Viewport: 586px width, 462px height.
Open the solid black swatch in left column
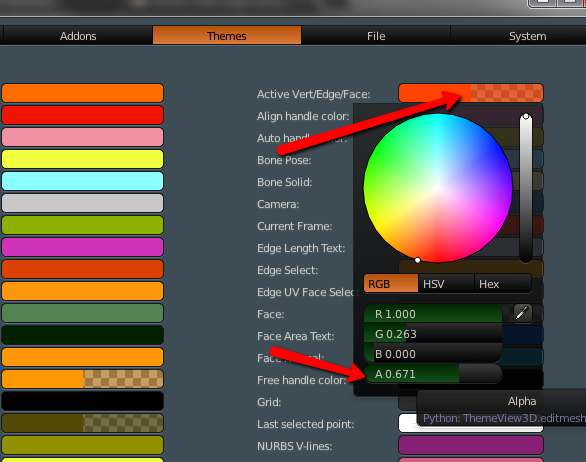click(x=83, y=401)
